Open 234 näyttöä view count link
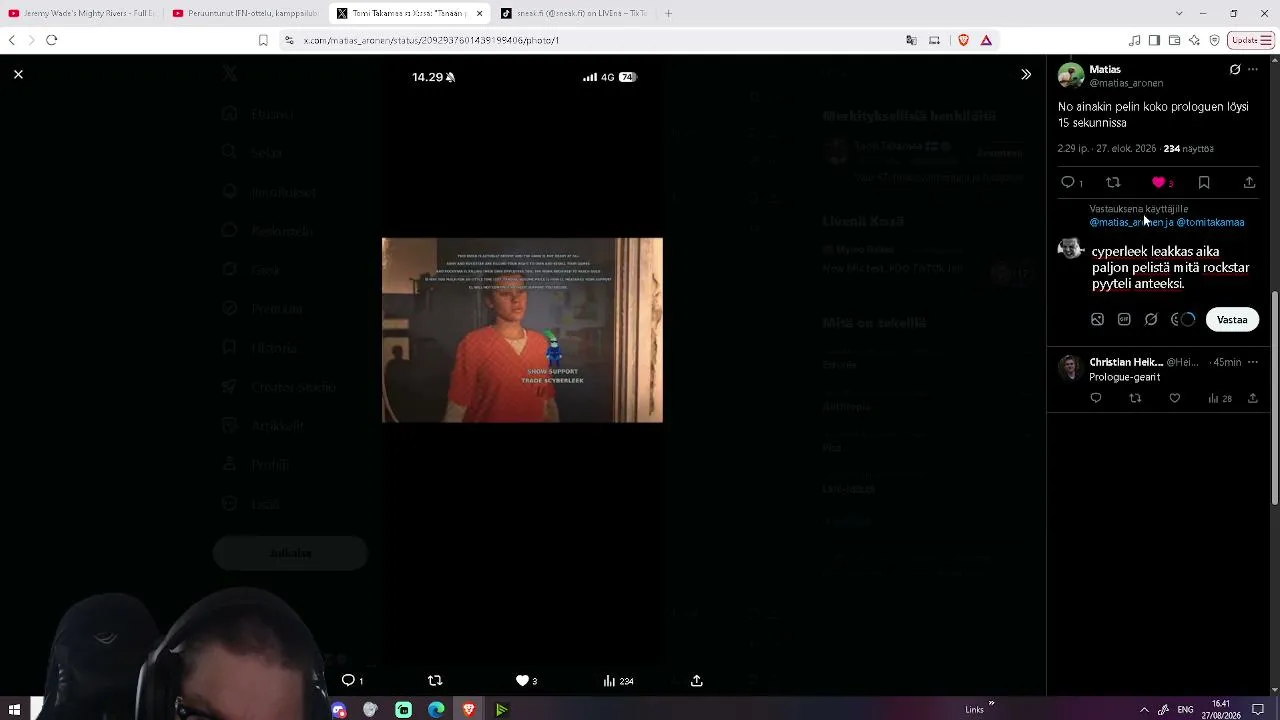Screen dimensions: 1280x720 1189,148
